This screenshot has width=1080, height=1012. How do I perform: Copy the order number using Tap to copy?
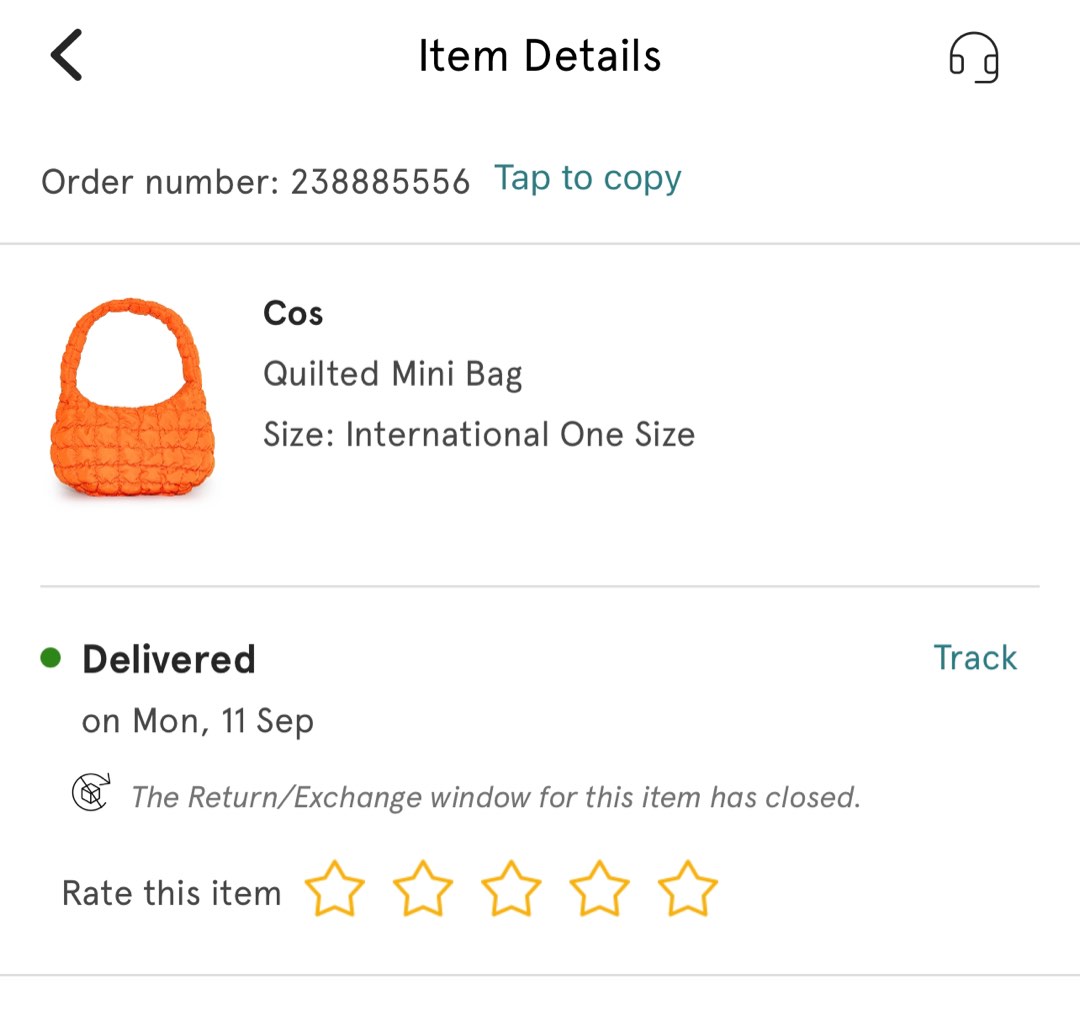(587, 178)
